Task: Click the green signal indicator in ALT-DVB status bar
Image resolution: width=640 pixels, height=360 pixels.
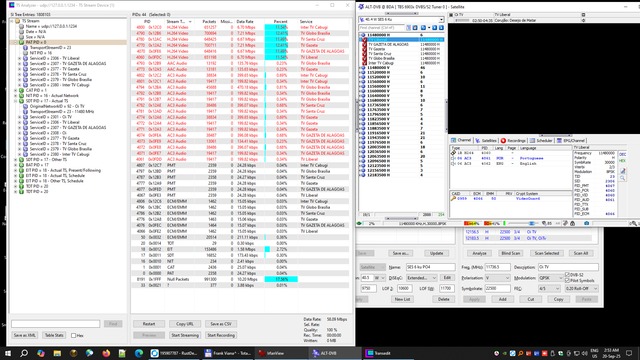Action: click(x=504, y=223)
